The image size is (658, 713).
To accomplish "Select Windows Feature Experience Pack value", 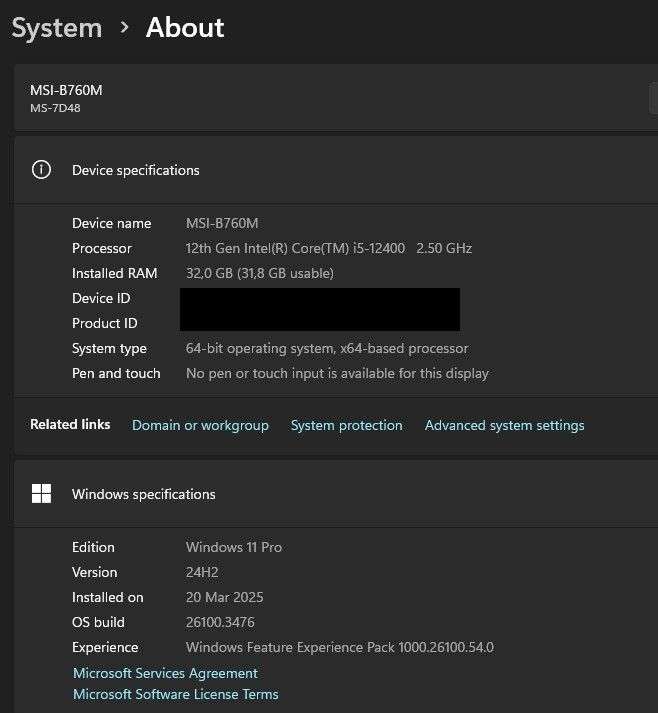I will (x=340, y=647).
